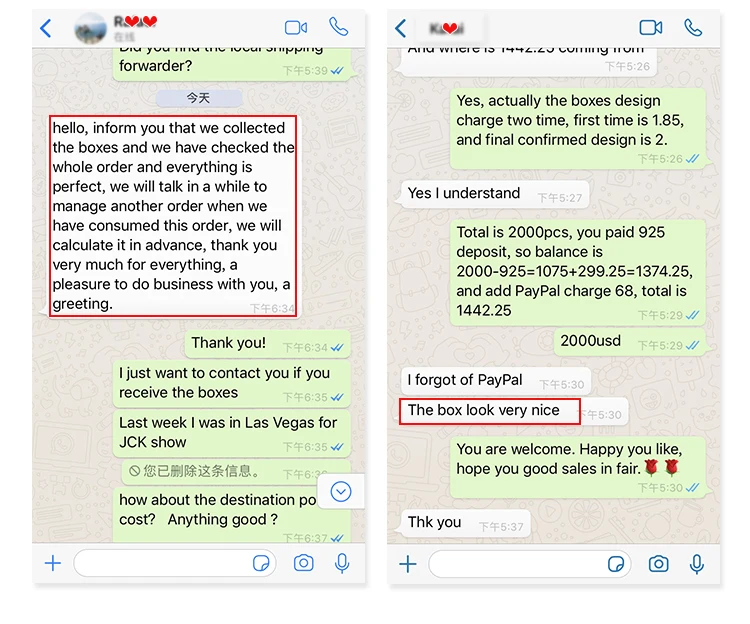This screenshot has width=750, height=624.
Task: Open the contact profile picture in the left chat
Action: [x=91, y=29]
